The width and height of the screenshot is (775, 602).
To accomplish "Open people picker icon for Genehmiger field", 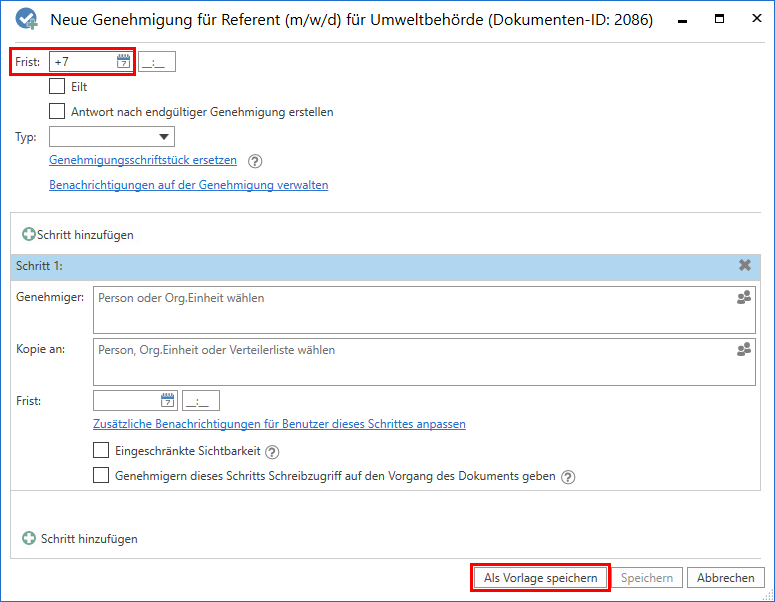I will click(x=743, y=298).
